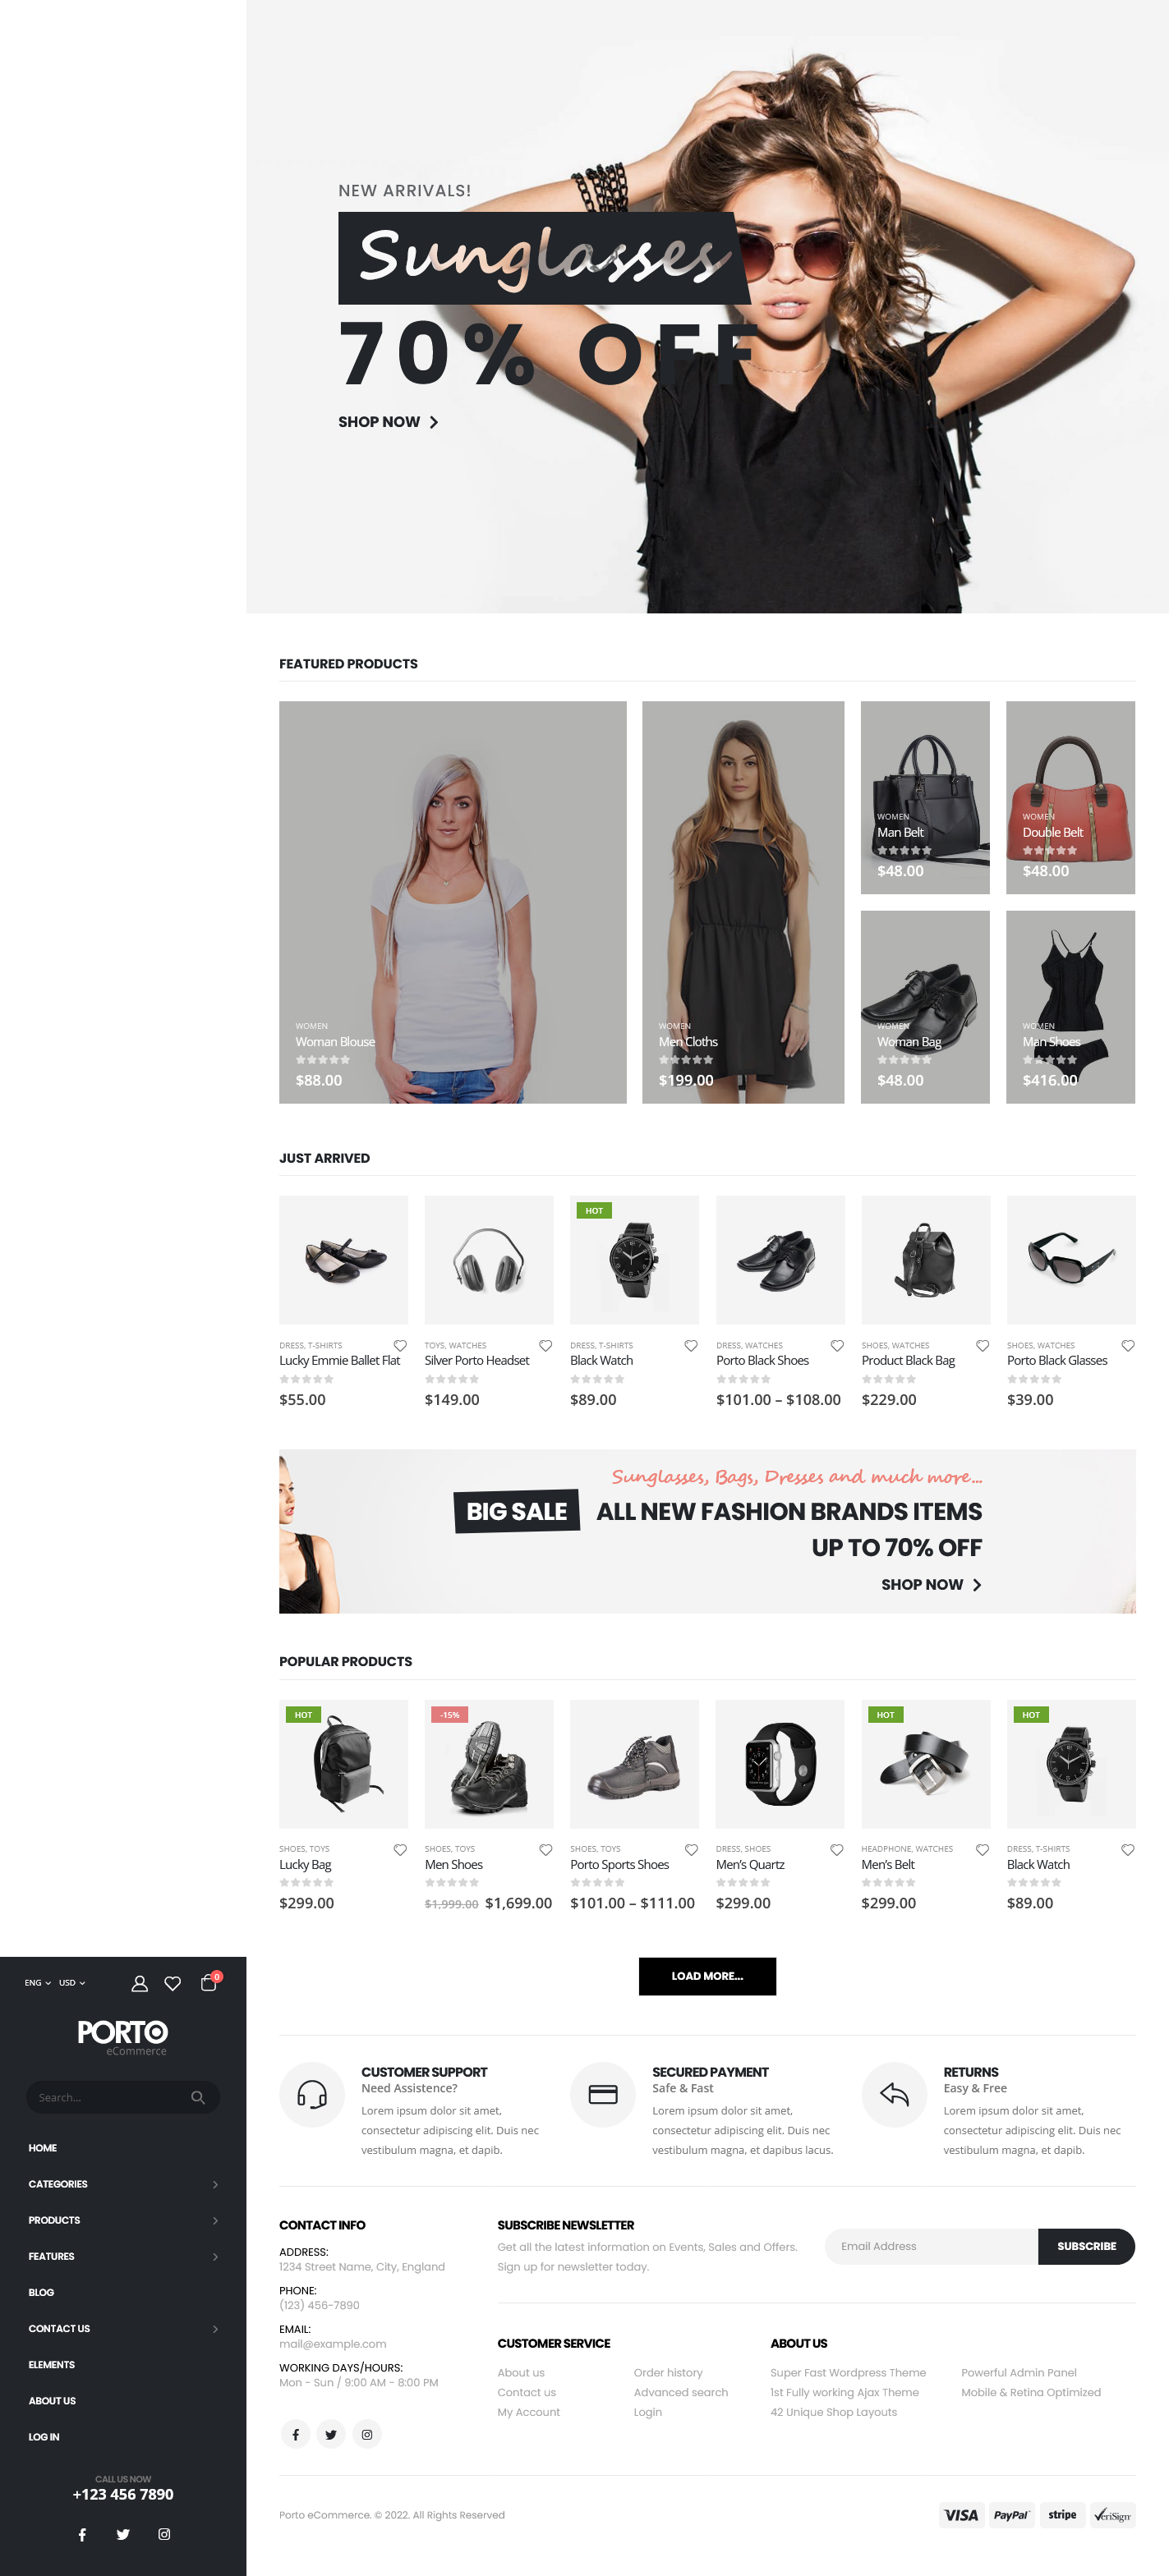Open the USD currency dropdown

pos(72,1982)
